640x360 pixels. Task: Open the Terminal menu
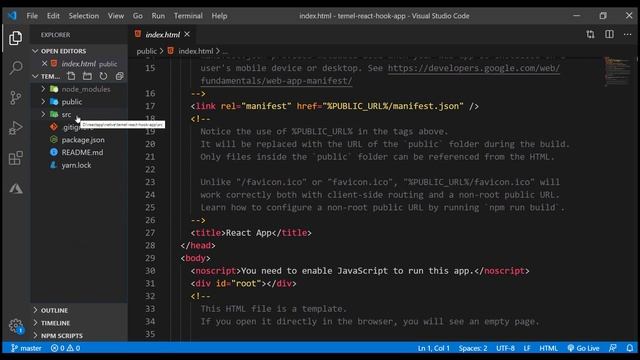pyautogui.click(x=188, y=16)
